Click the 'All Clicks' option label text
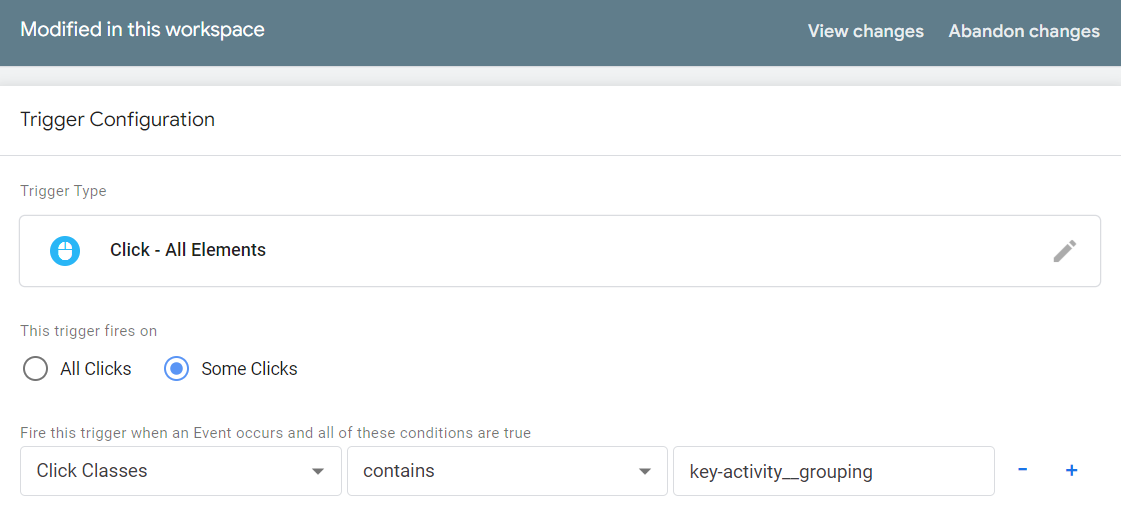 95,369
